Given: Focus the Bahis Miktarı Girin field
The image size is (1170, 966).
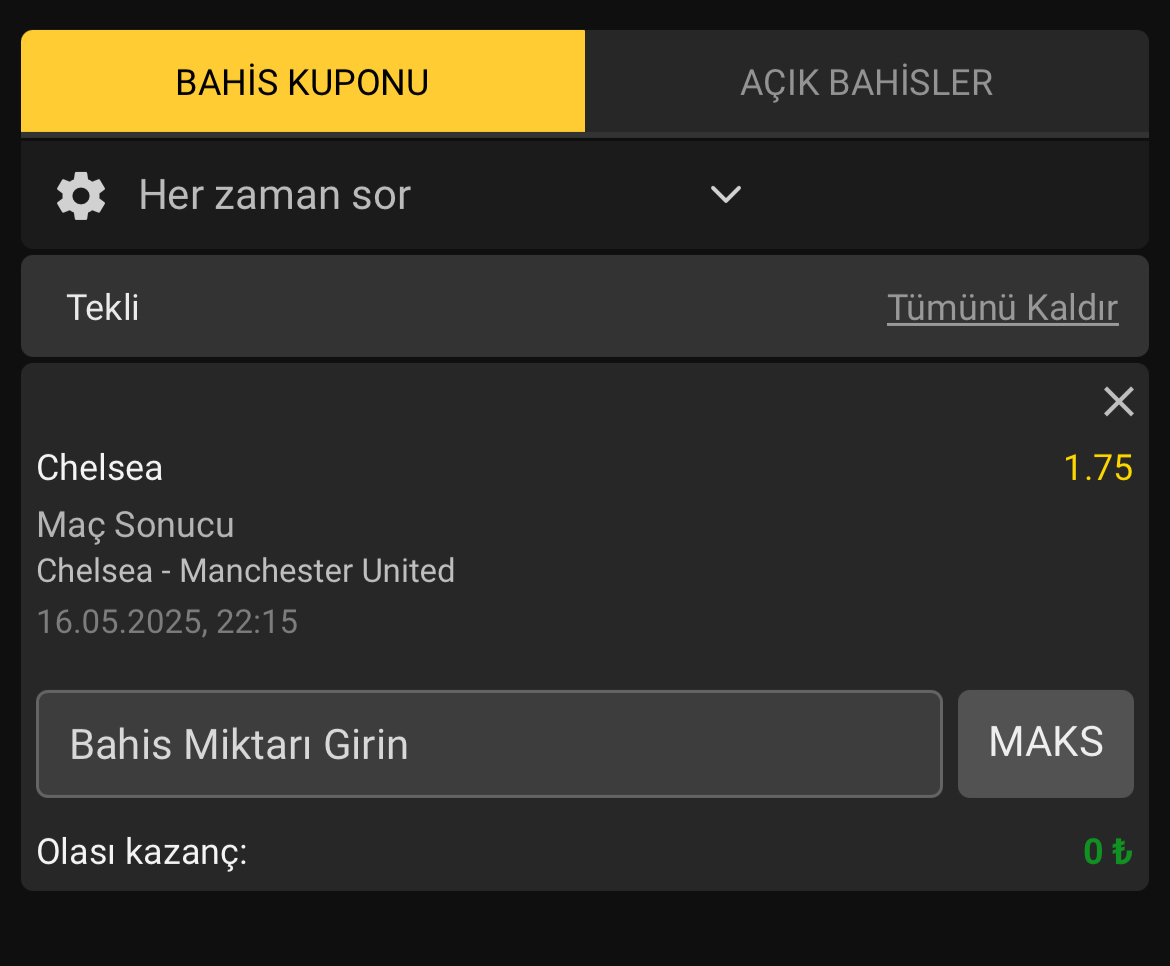Looking at the screenshot, I should click(x=489, y=744).
